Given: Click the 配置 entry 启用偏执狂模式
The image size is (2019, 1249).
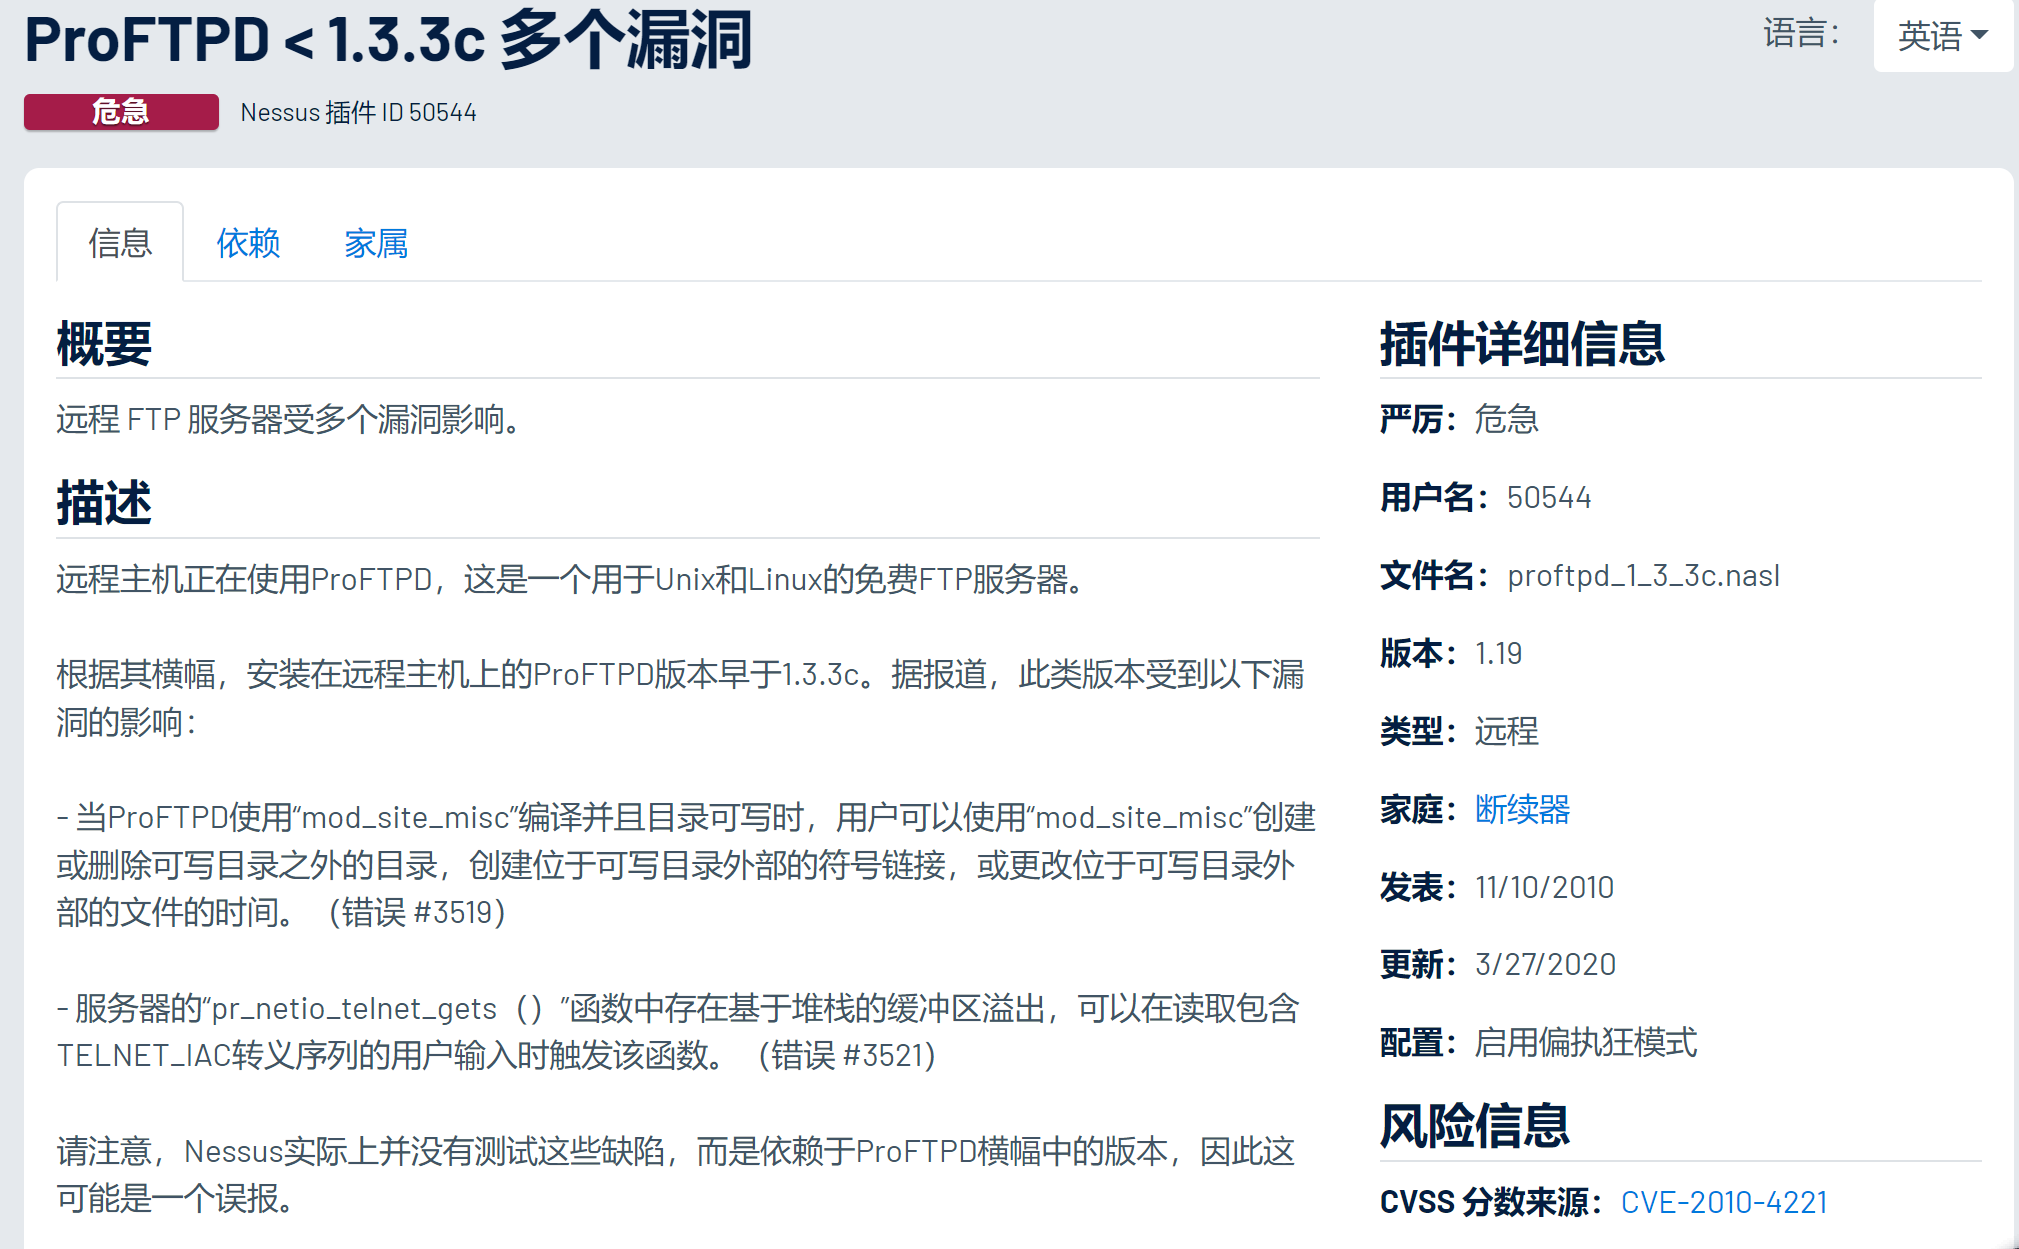Looking at the screenshot, I should click(x=1587, y=1044).
